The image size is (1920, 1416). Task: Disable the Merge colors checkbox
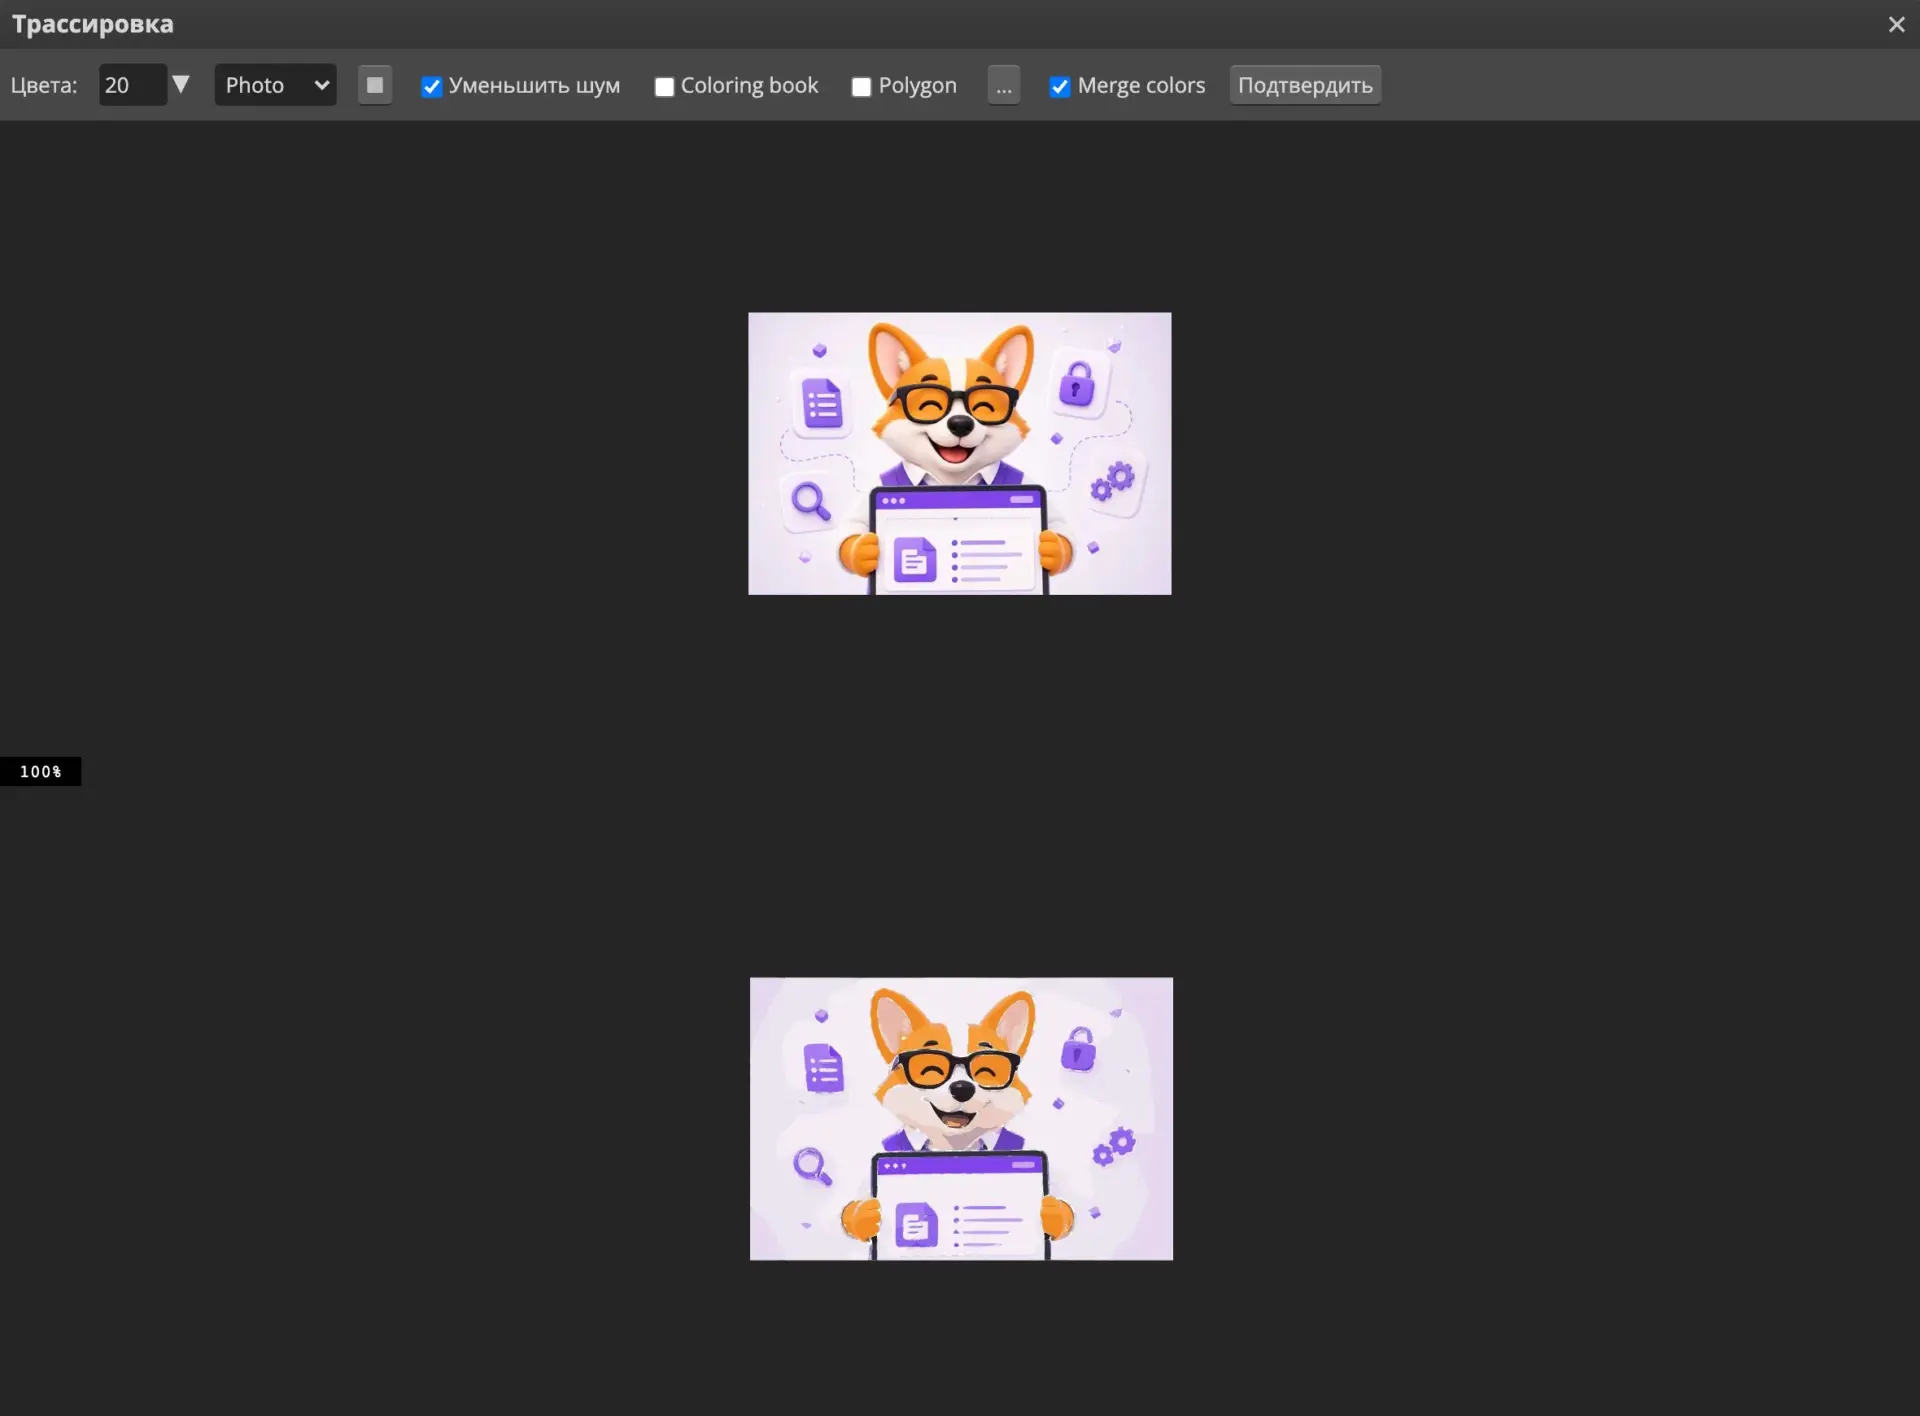(x=1060, y=87)
